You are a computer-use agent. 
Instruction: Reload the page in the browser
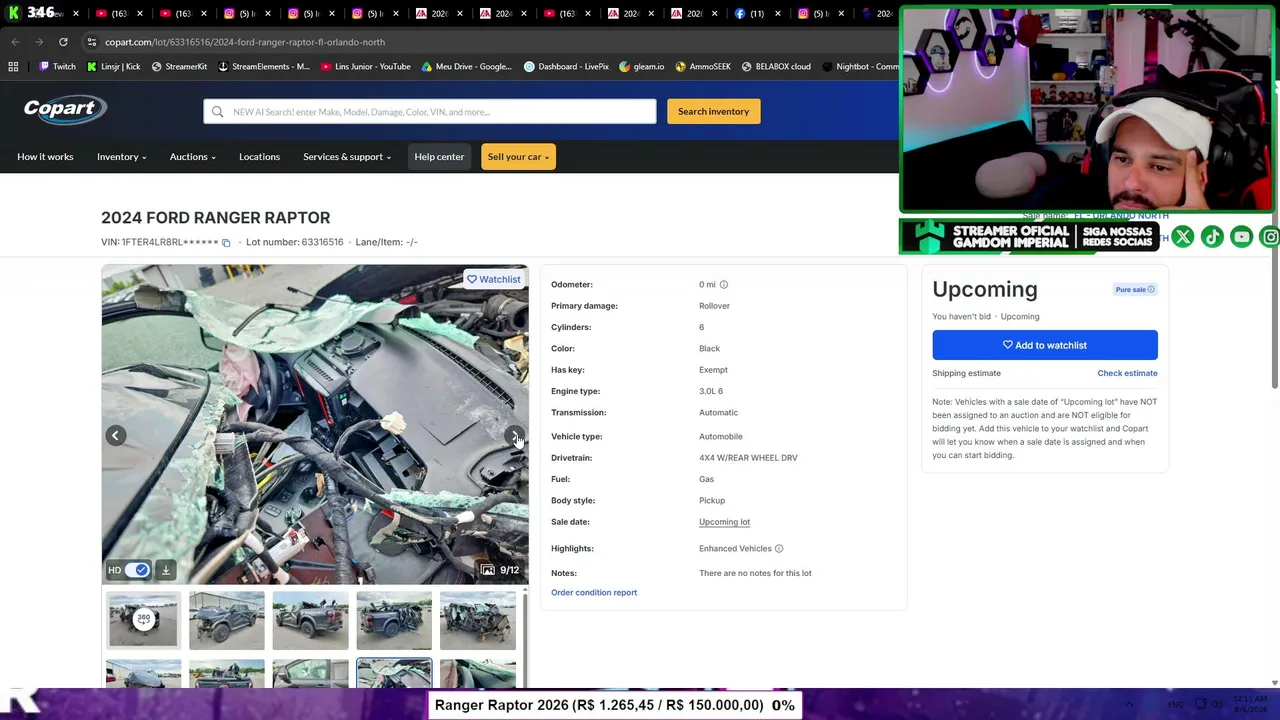(x=63, y=42)
